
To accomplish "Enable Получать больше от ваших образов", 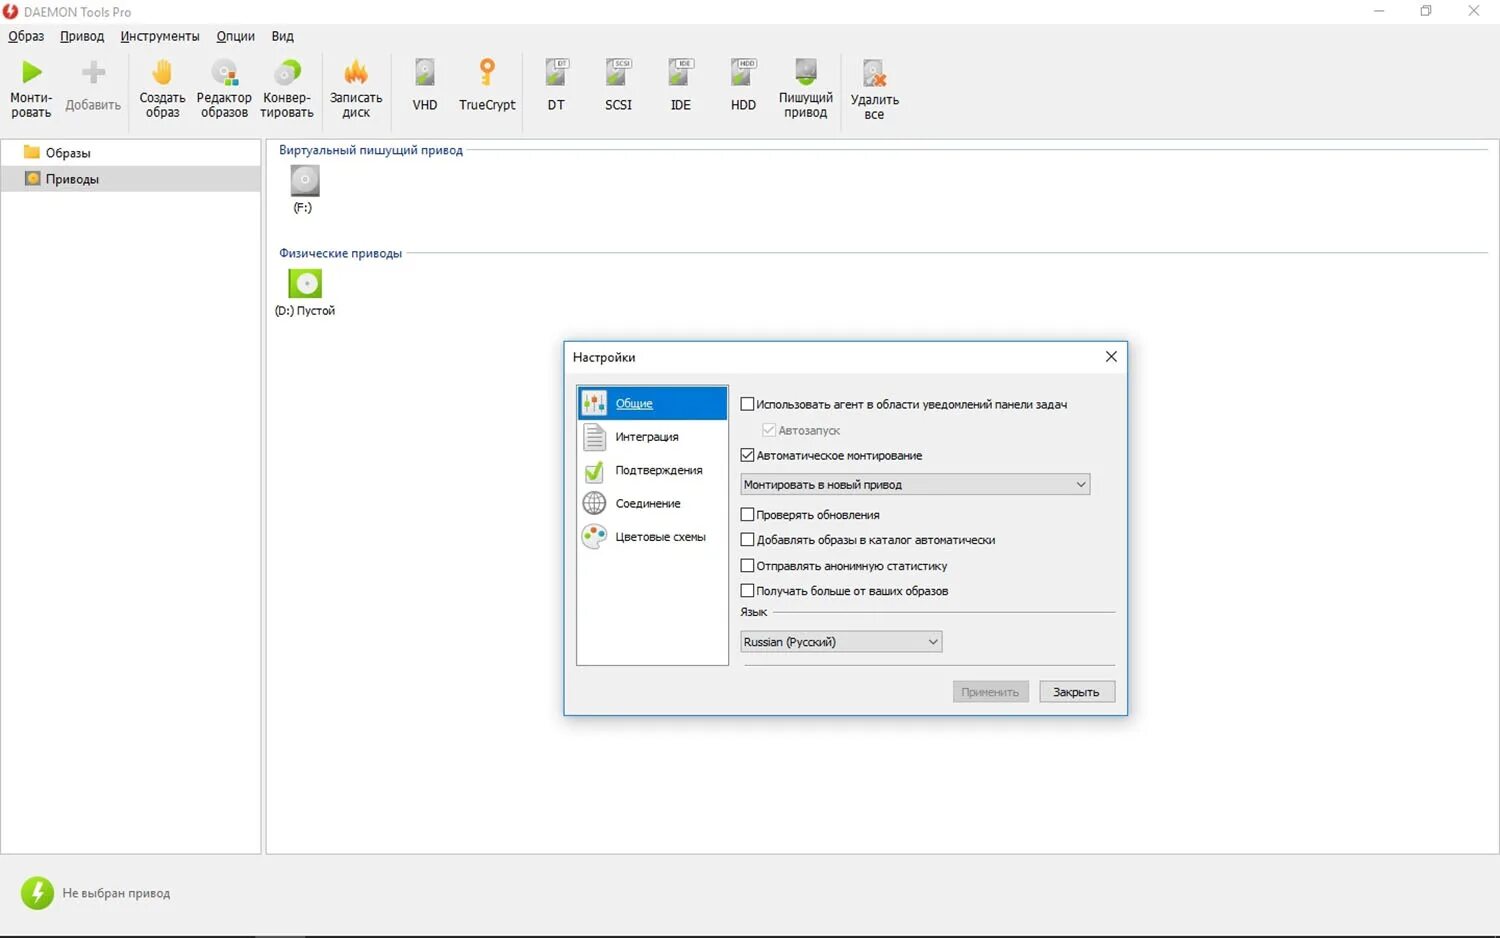I will [747, 591].
